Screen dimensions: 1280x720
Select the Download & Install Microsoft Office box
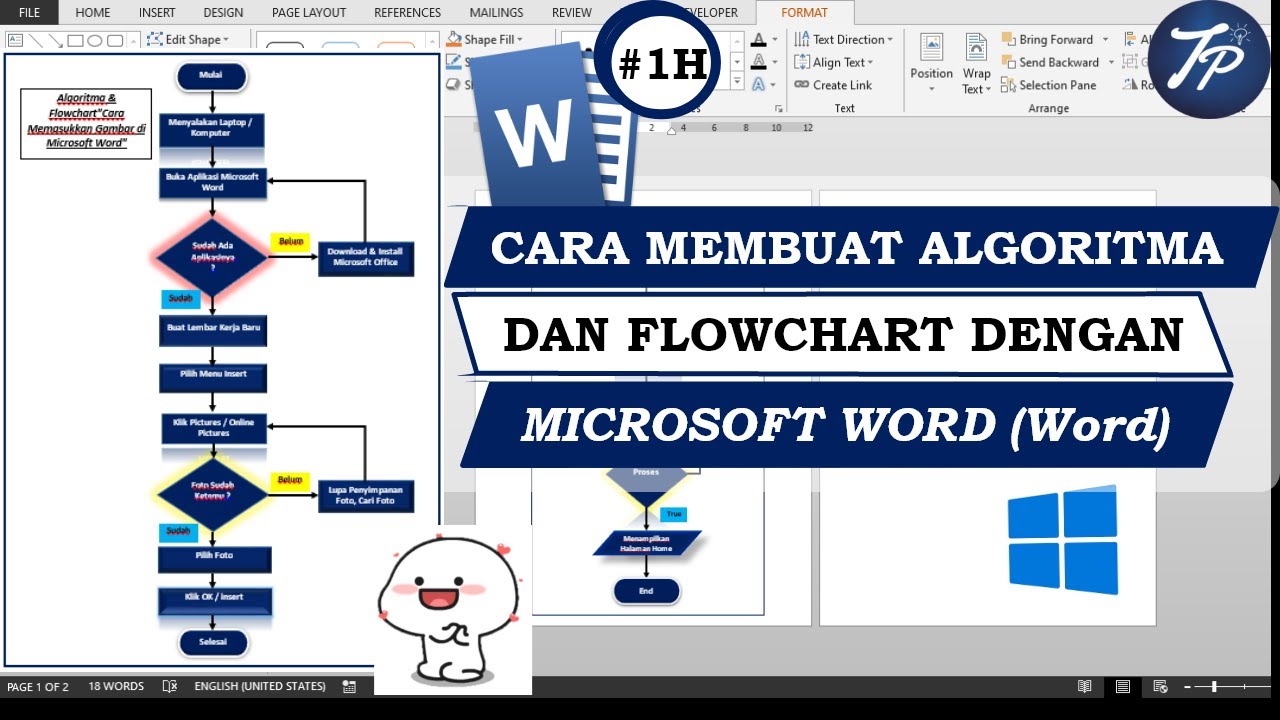point(365,257)
